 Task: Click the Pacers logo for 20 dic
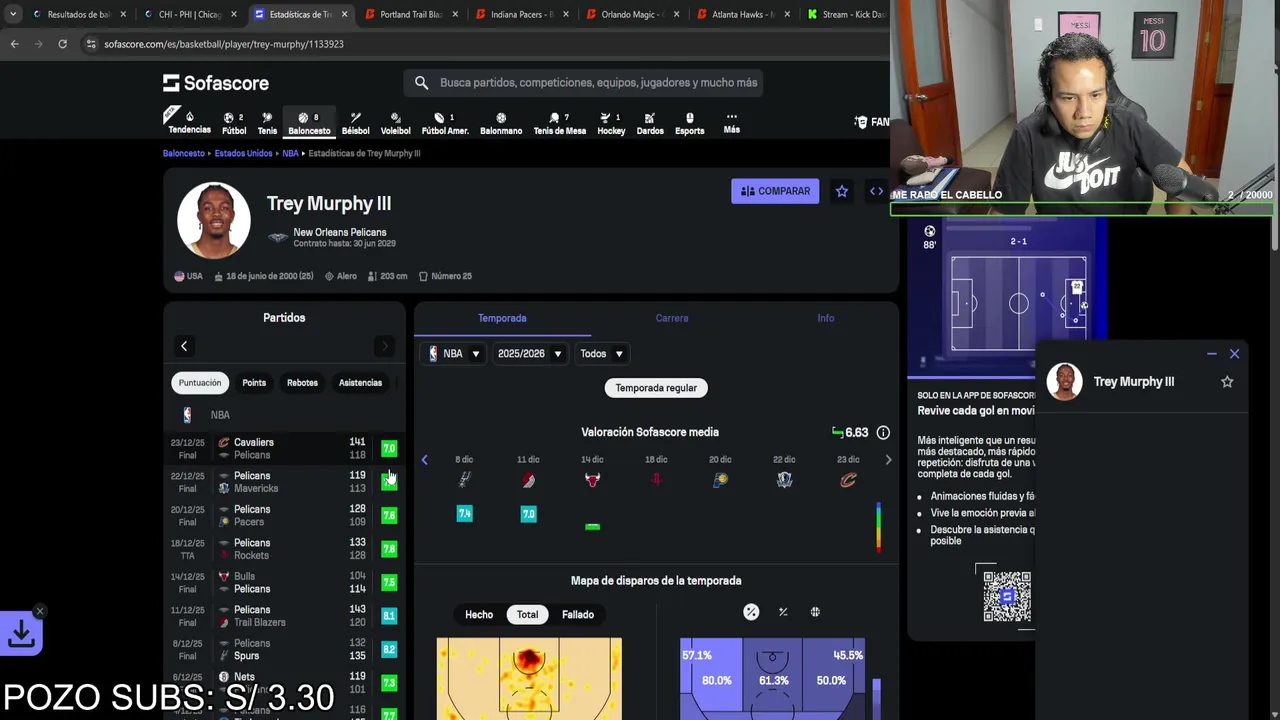(720, 480)
